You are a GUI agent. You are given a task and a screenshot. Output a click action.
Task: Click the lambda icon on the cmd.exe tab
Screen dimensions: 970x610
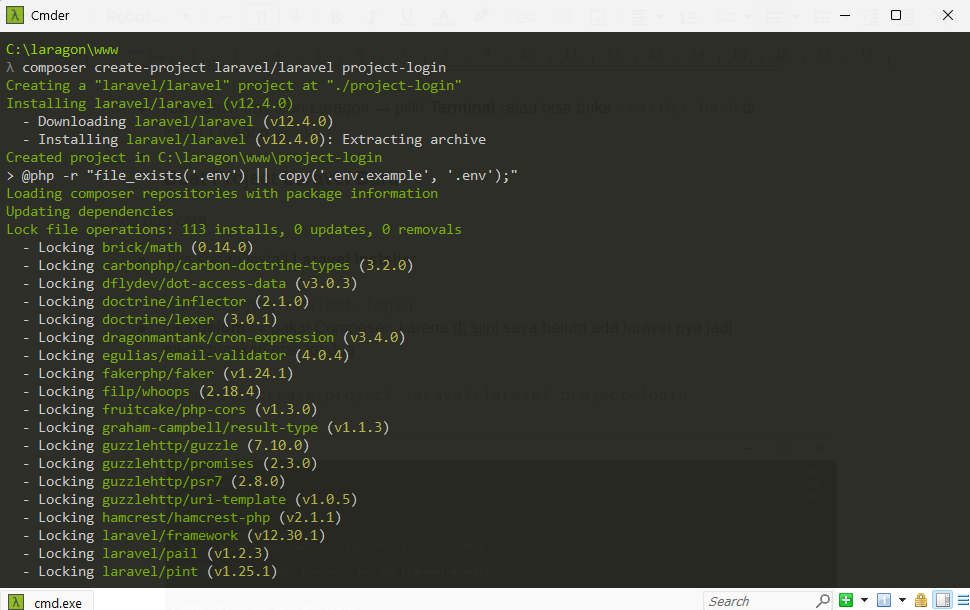[x=17, y=601]
